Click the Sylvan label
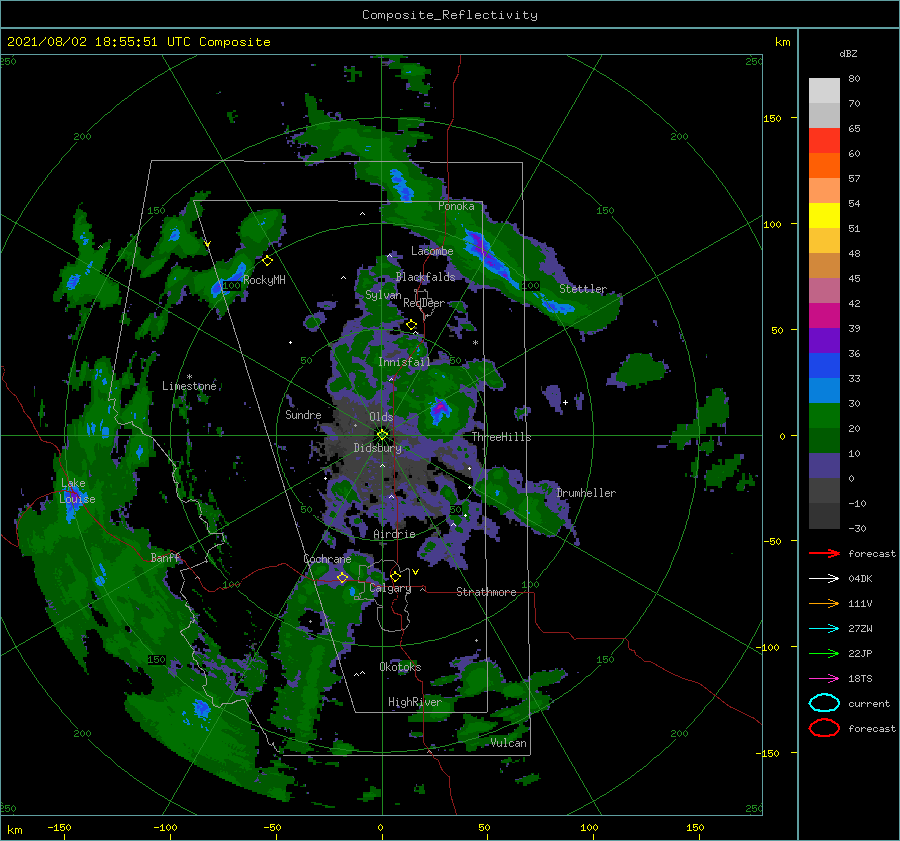The image size is (900, 841). click(383, 295)
